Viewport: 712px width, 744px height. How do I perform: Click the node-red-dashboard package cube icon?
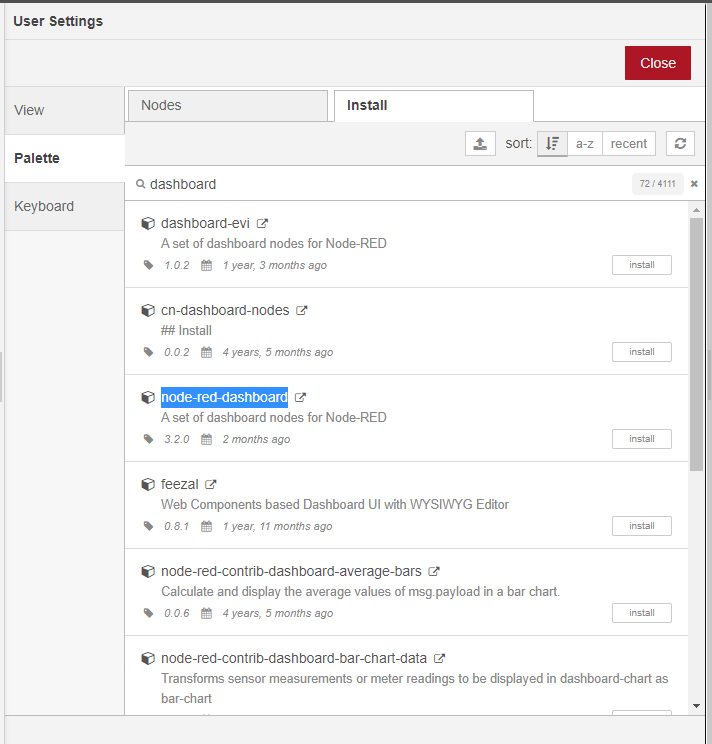[148, 397]
